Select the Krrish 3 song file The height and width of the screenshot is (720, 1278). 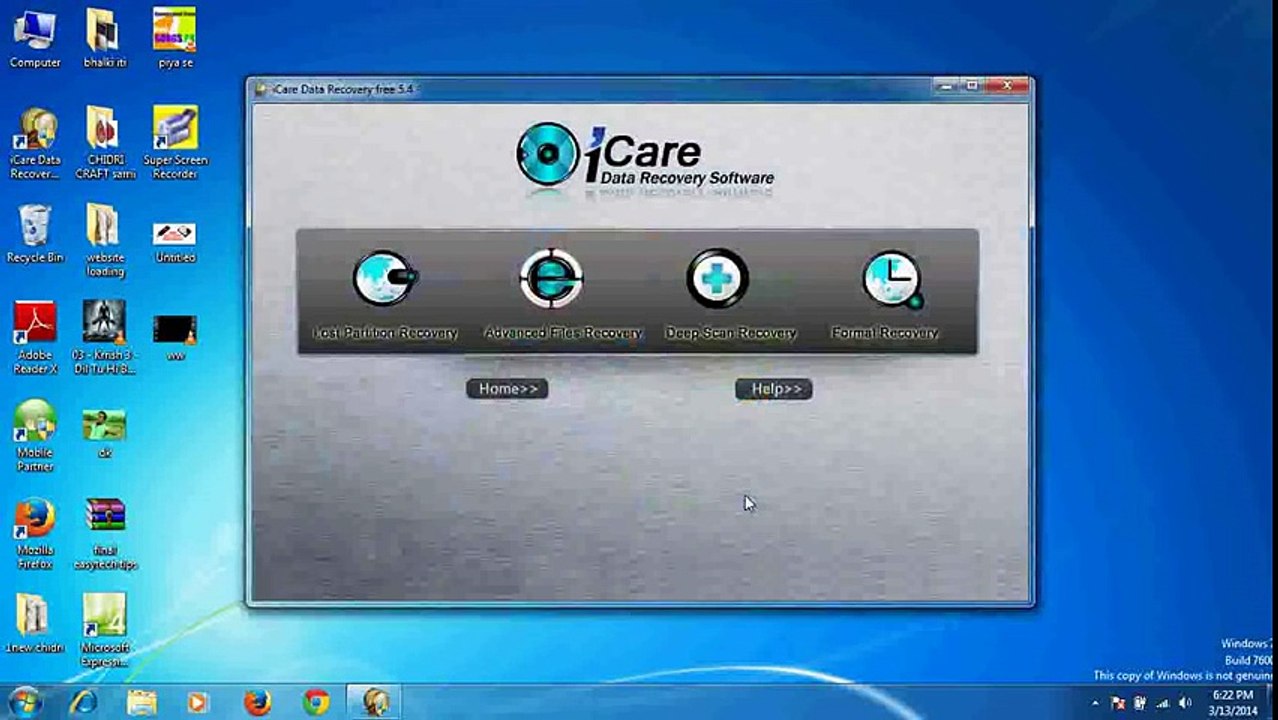tap(104, 338)
